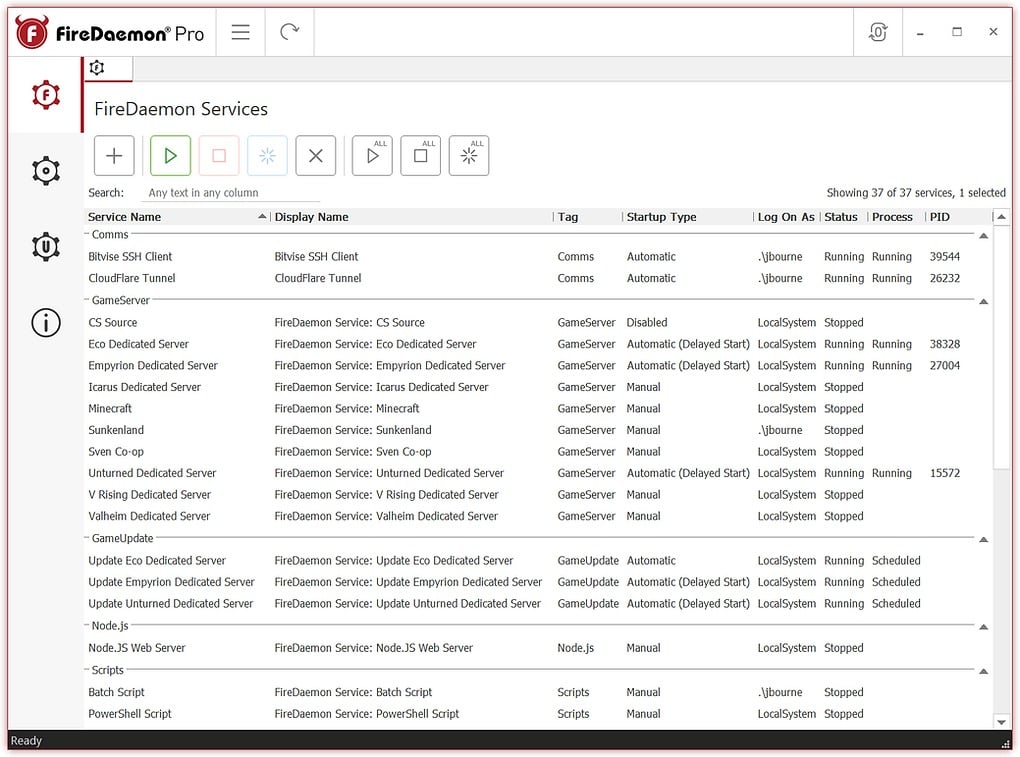Viewport: 1020px width, 757px height.
Task: Click scrollbar down arrow of services list
Action: coord(1002,721)
